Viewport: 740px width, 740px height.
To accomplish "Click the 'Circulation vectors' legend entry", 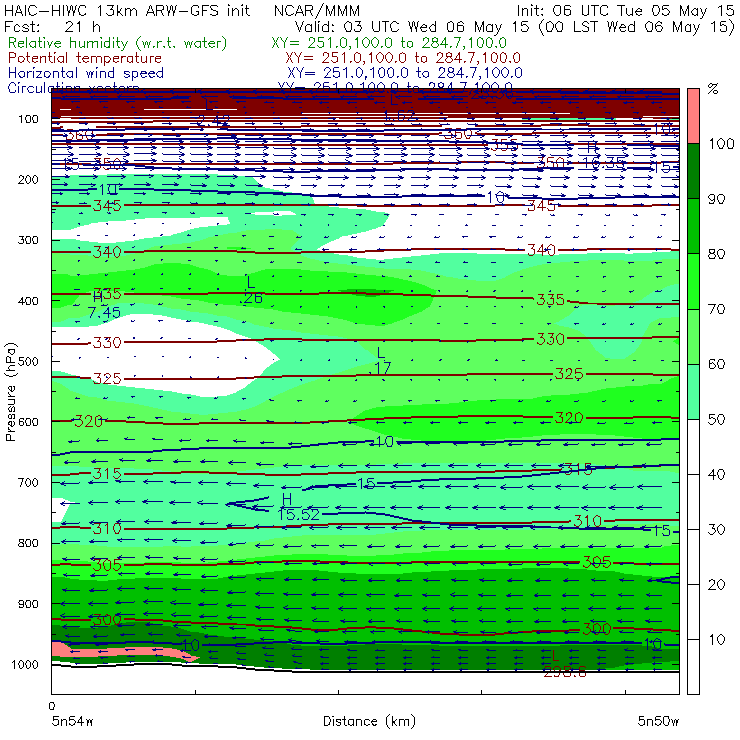I will click(x=74, y=87).
